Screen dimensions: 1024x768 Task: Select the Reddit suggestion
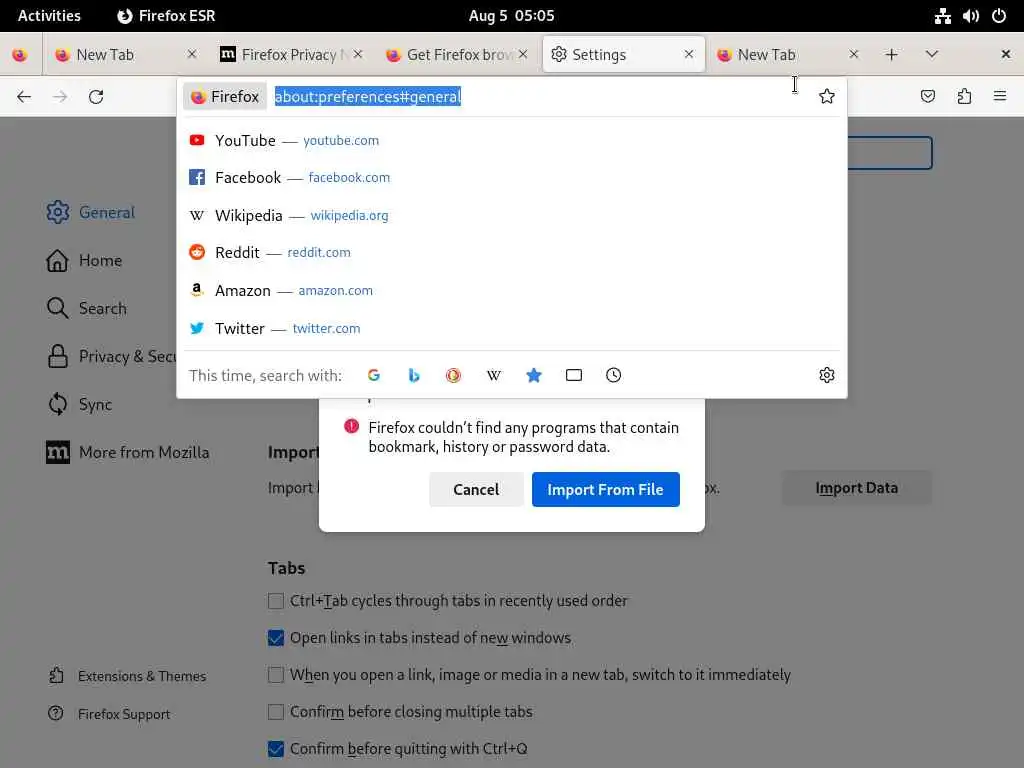511,253
